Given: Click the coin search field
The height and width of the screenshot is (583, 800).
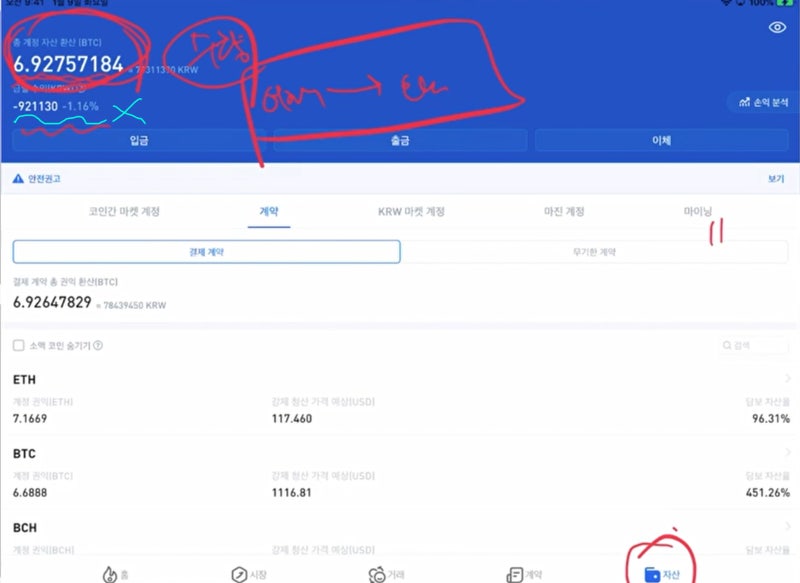Looking at the screenshot, I should click(753, 345).
